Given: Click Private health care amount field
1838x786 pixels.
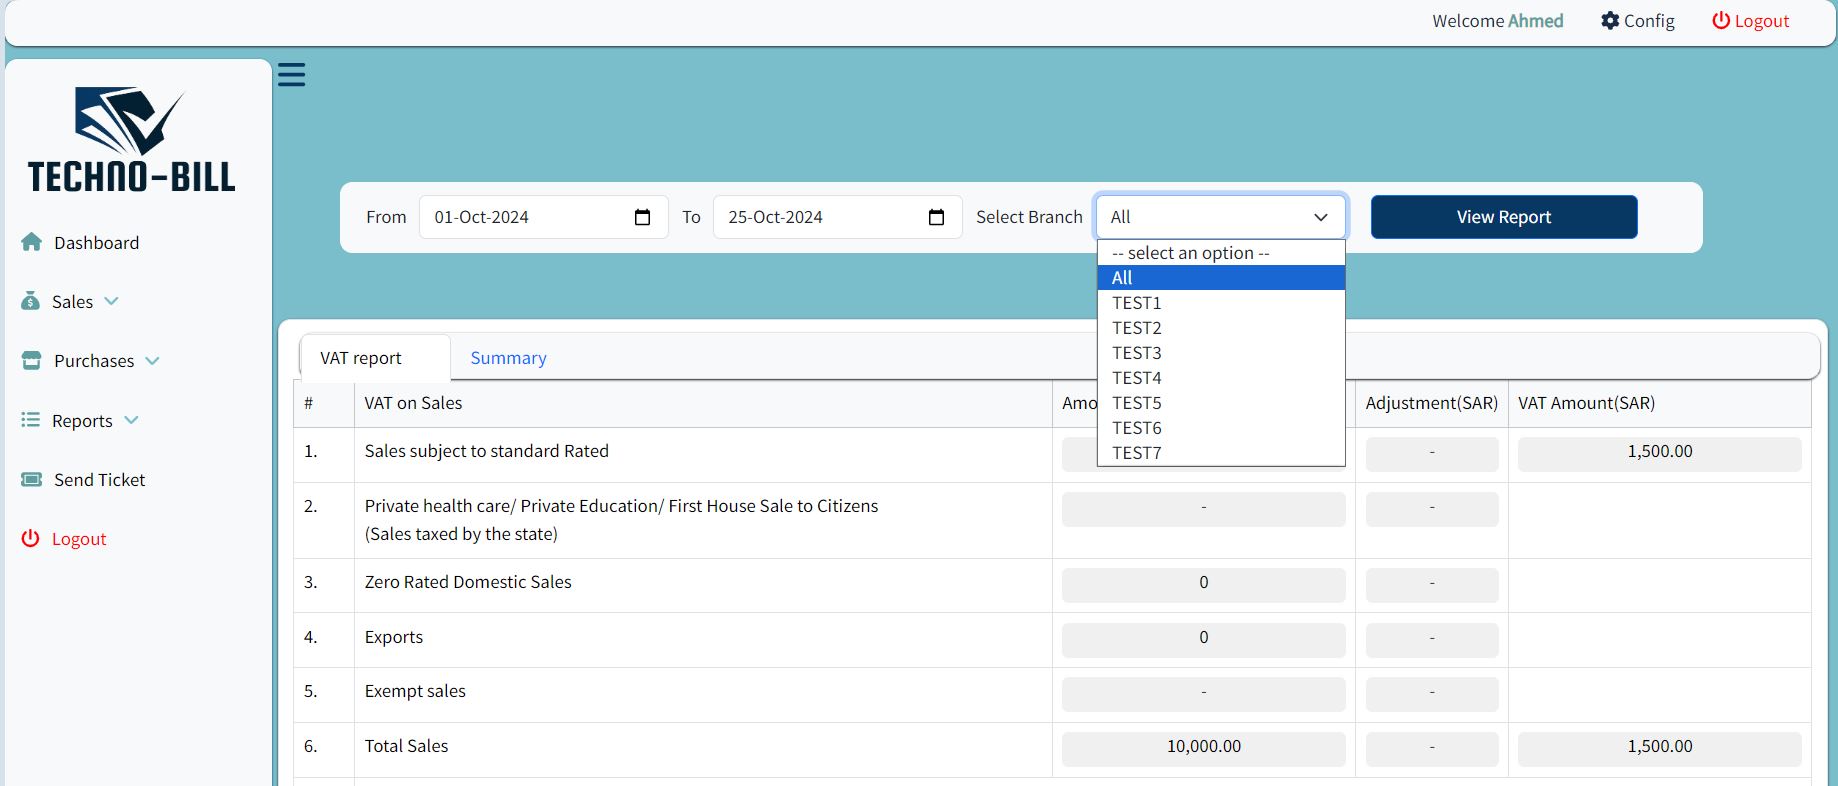Looking at the screenshot, I should (x=1203, y=509).
